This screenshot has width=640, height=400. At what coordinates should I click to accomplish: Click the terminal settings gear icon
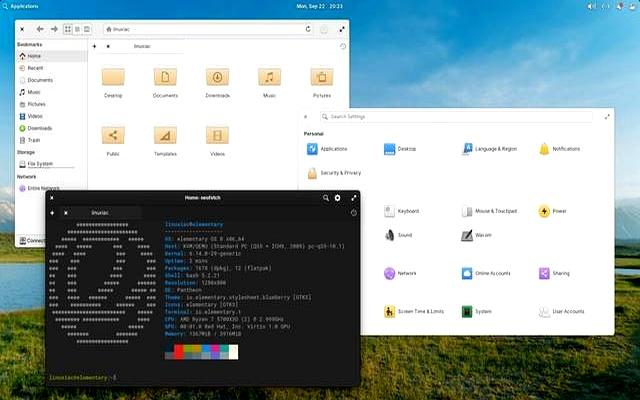tap(338, 198)
